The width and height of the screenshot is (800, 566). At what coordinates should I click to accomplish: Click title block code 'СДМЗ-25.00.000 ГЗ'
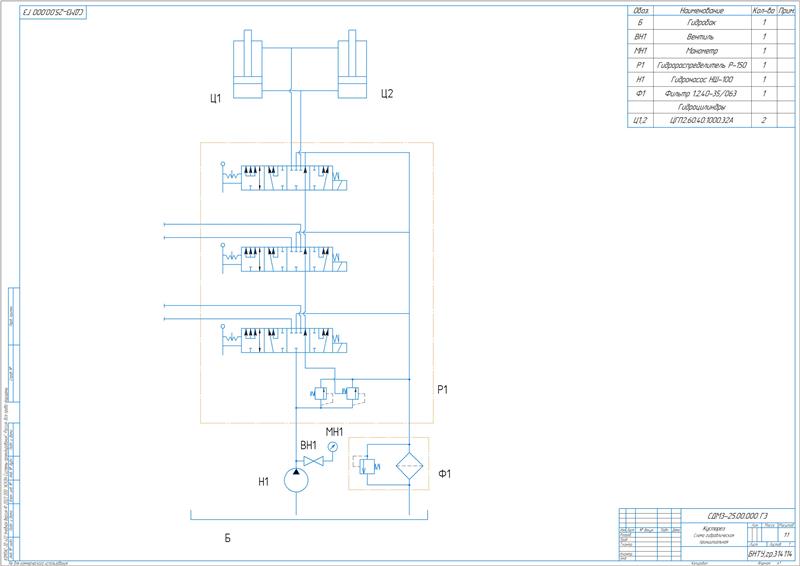[738, 516]
